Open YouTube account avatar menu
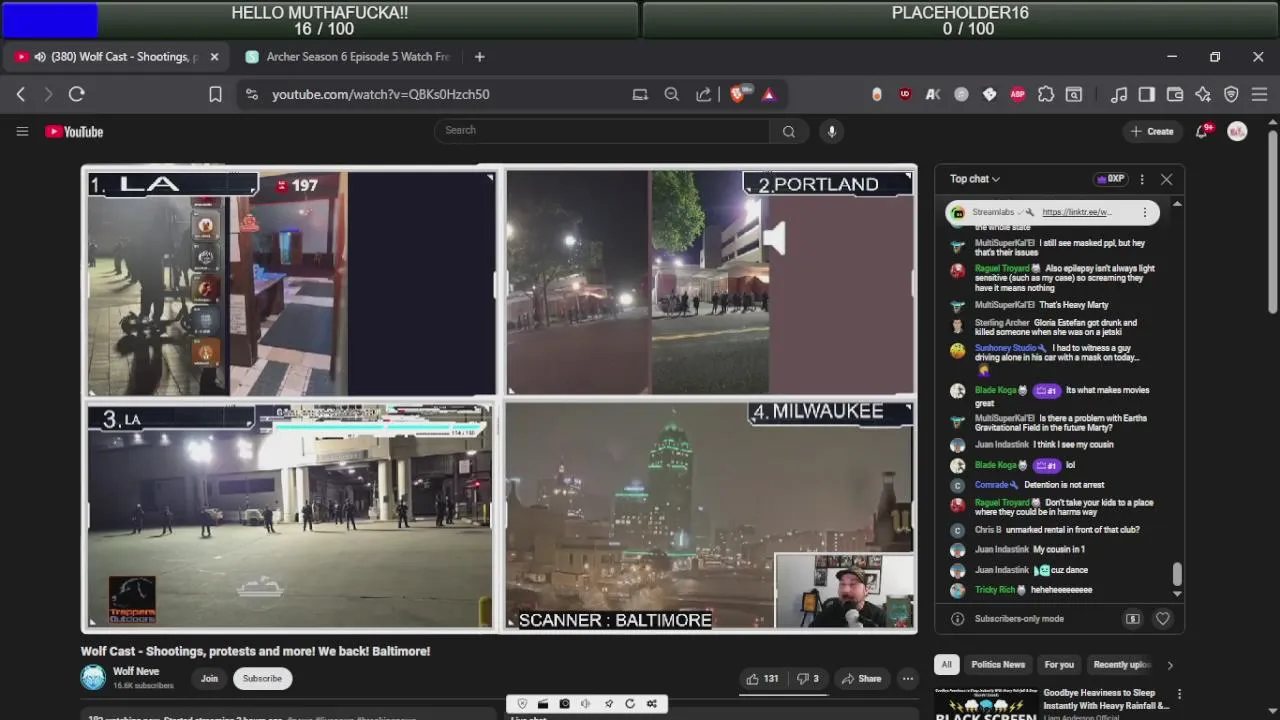 click(x=1237, y=131)
